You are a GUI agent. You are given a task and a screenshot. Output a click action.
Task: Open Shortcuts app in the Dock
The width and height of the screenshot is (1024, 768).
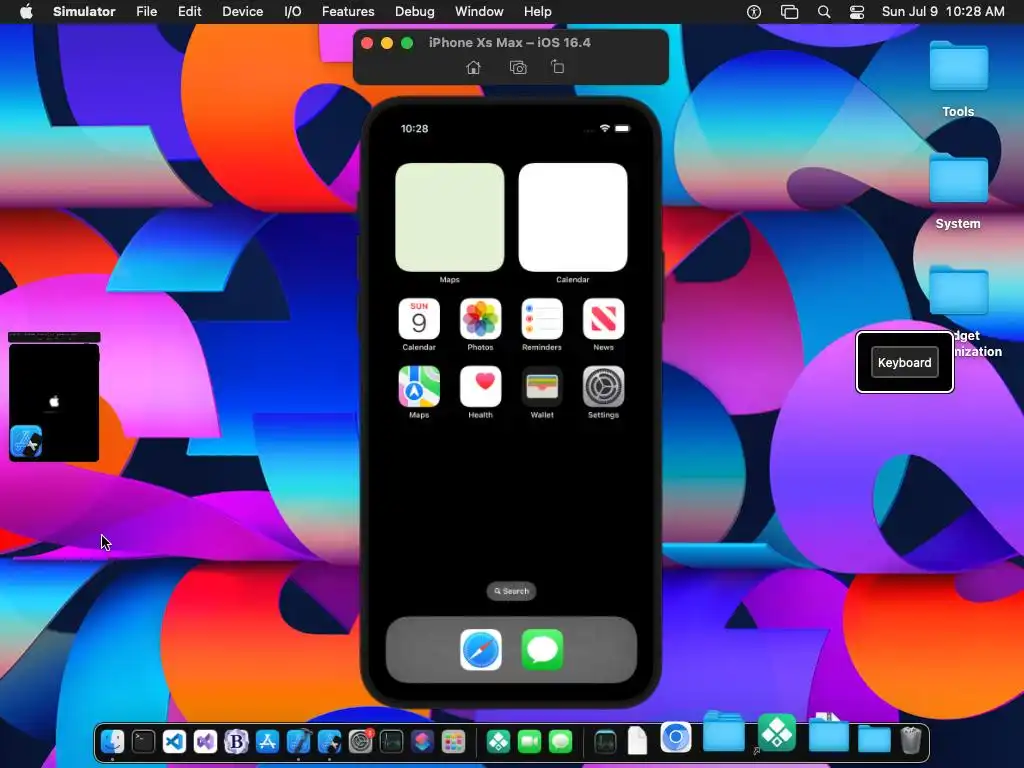[423, 741]
